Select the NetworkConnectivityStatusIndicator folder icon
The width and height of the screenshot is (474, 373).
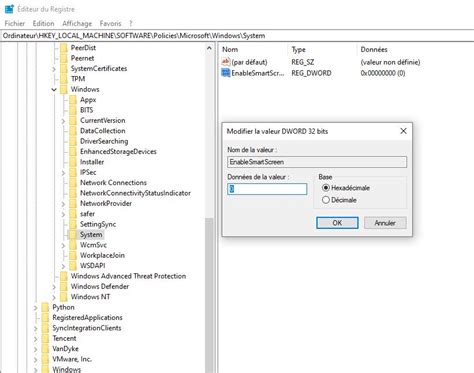pos(73,193)
